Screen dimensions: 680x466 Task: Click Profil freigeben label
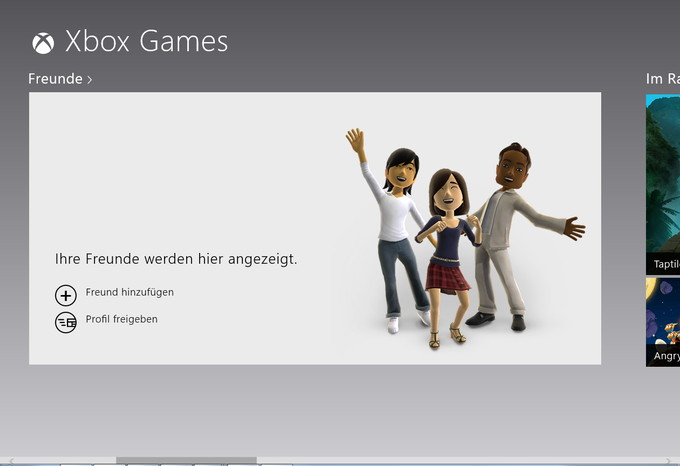coord(121,319)
